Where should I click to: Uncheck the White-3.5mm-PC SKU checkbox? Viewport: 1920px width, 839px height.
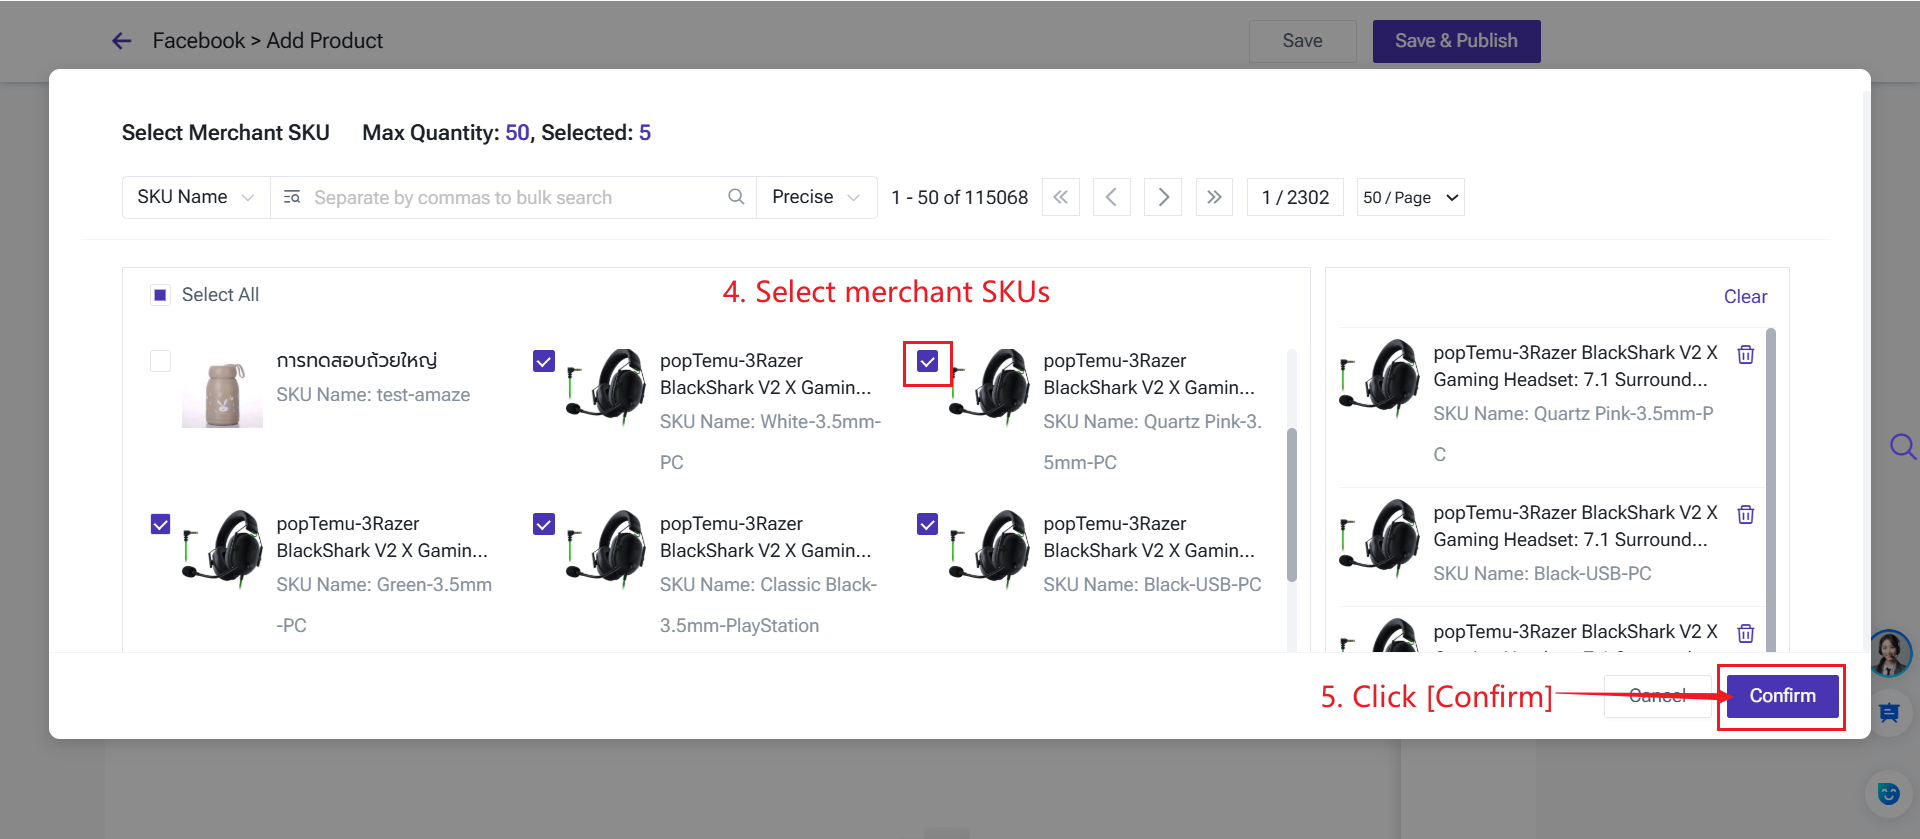pyautogui.click(x=544, y=361)
